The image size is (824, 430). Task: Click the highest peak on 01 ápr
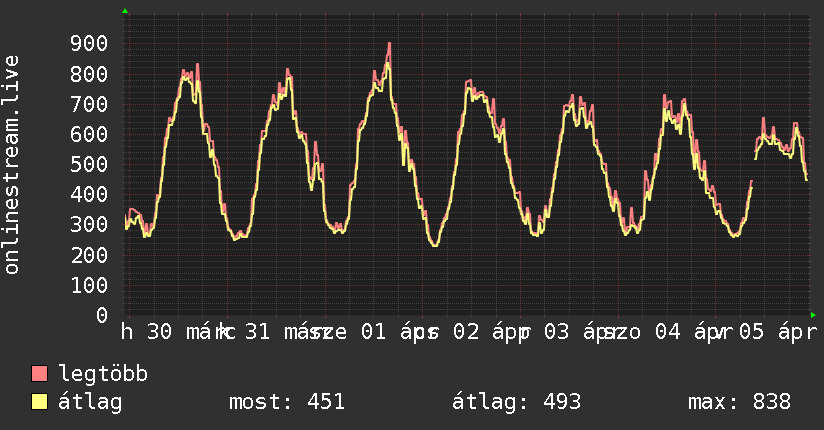[x=389, y=45]
